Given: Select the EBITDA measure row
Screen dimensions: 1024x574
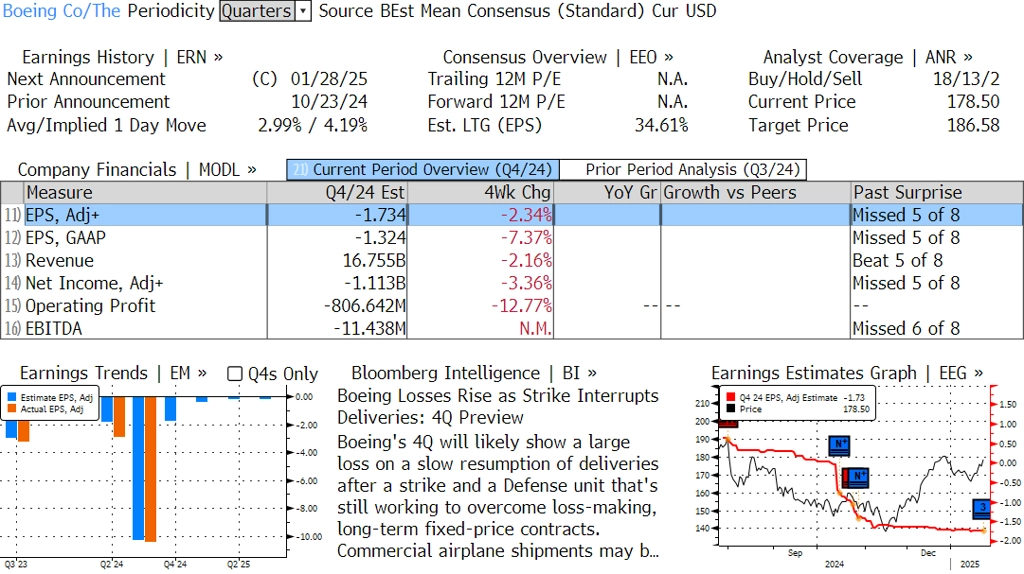Looking at the screenshot, I should tap(512, 328).
